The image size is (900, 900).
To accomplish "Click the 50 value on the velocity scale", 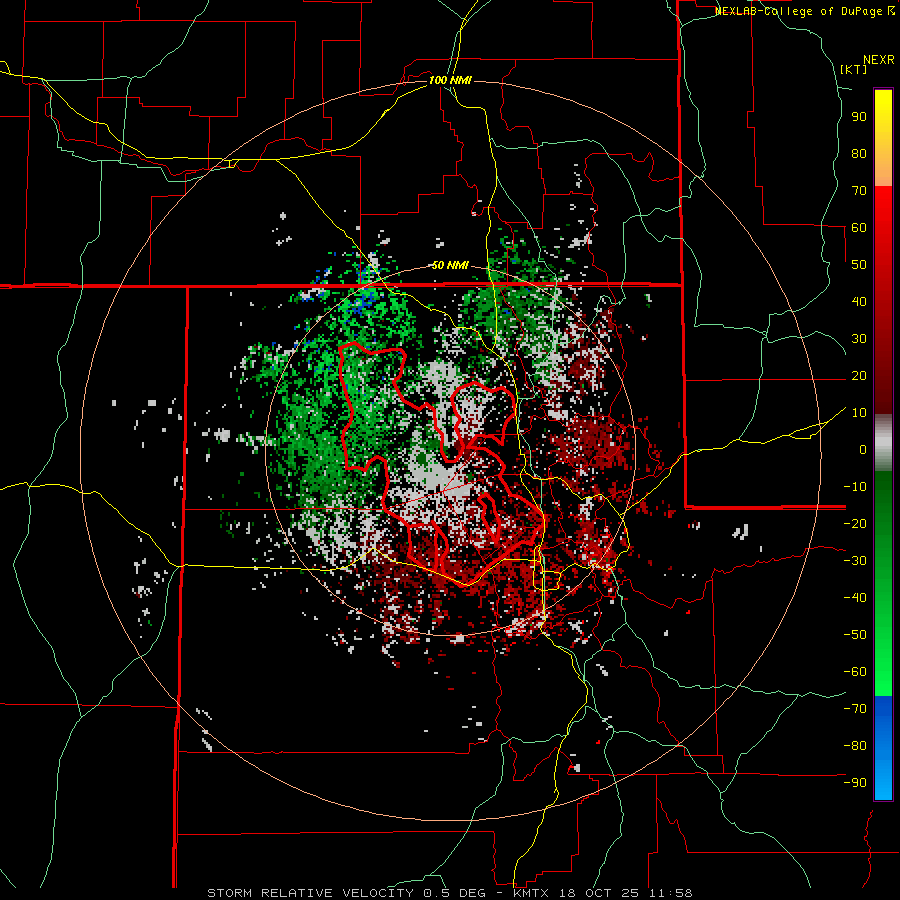I will click(859, 265).
